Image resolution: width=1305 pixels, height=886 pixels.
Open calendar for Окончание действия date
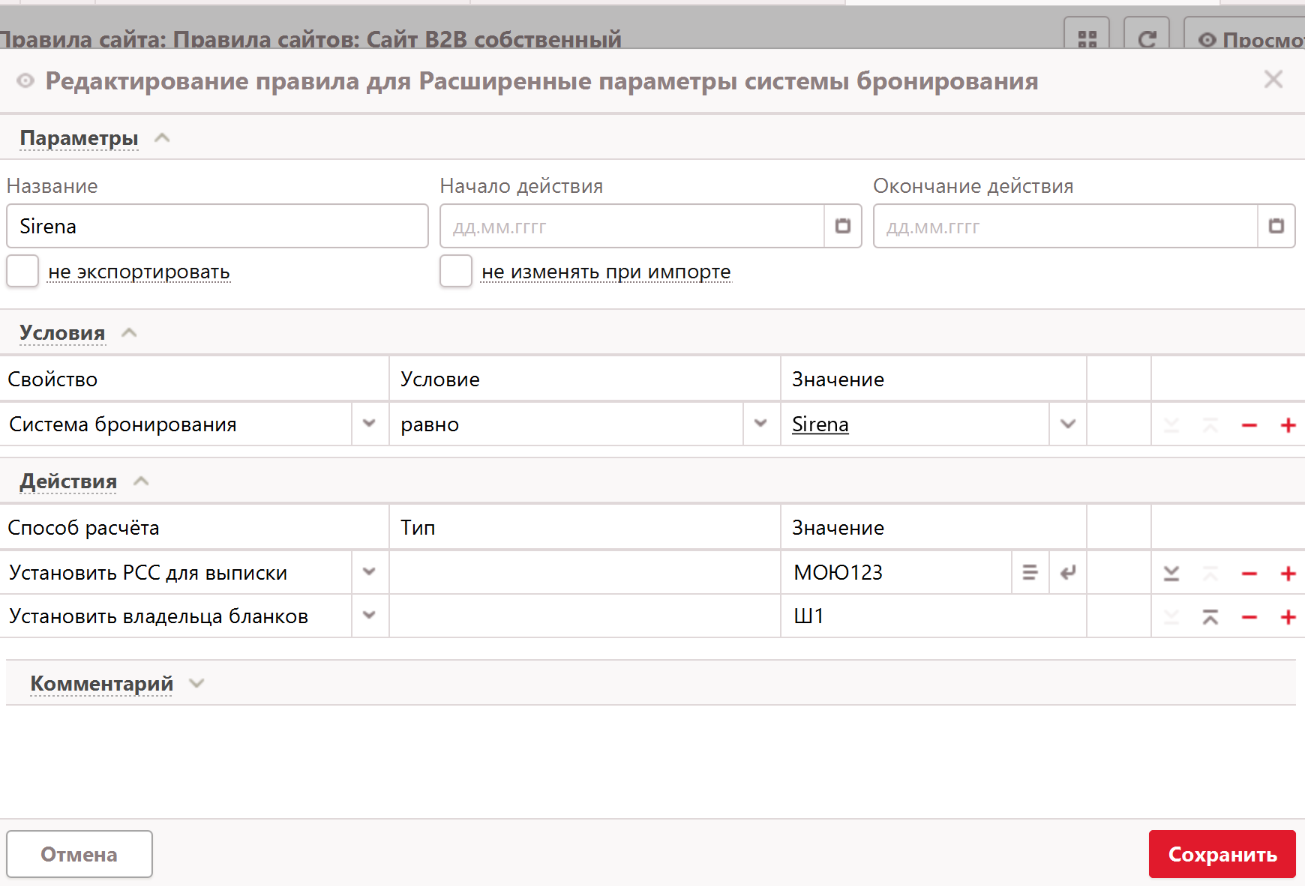pos(1276,227)
